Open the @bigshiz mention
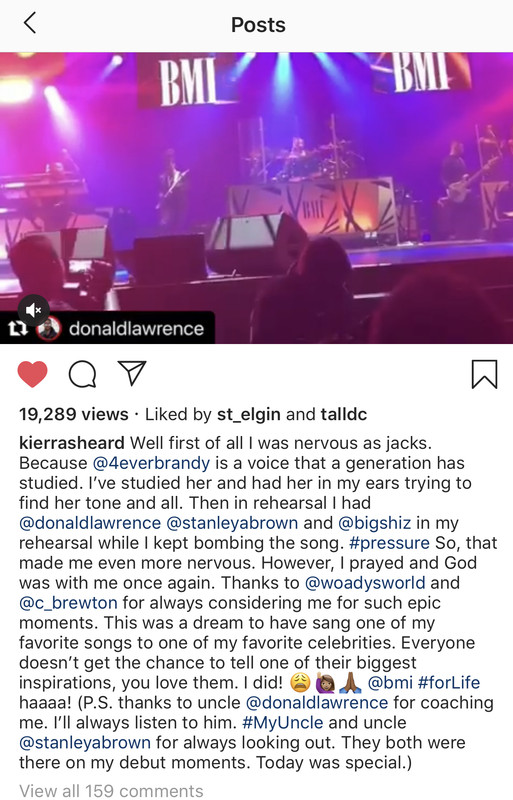This screenshot has width=513, height=800. pyautogui.click(x=374, y=523)
